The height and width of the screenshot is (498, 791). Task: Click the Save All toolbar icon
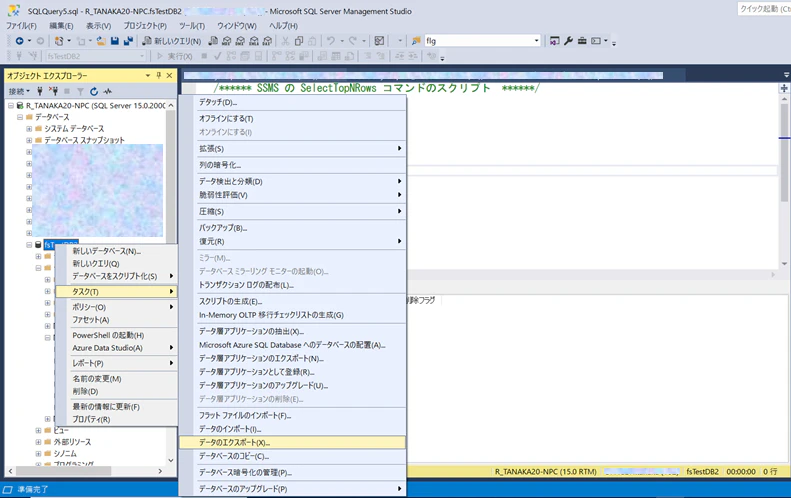click(128, 41)
